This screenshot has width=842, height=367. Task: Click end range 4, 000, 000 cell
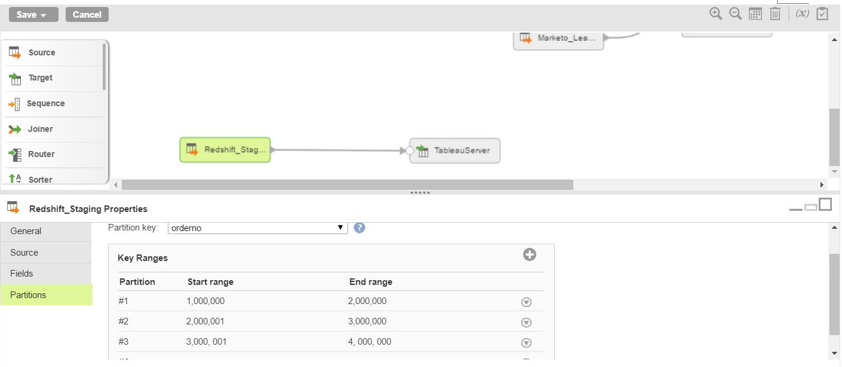pos(369,342)
